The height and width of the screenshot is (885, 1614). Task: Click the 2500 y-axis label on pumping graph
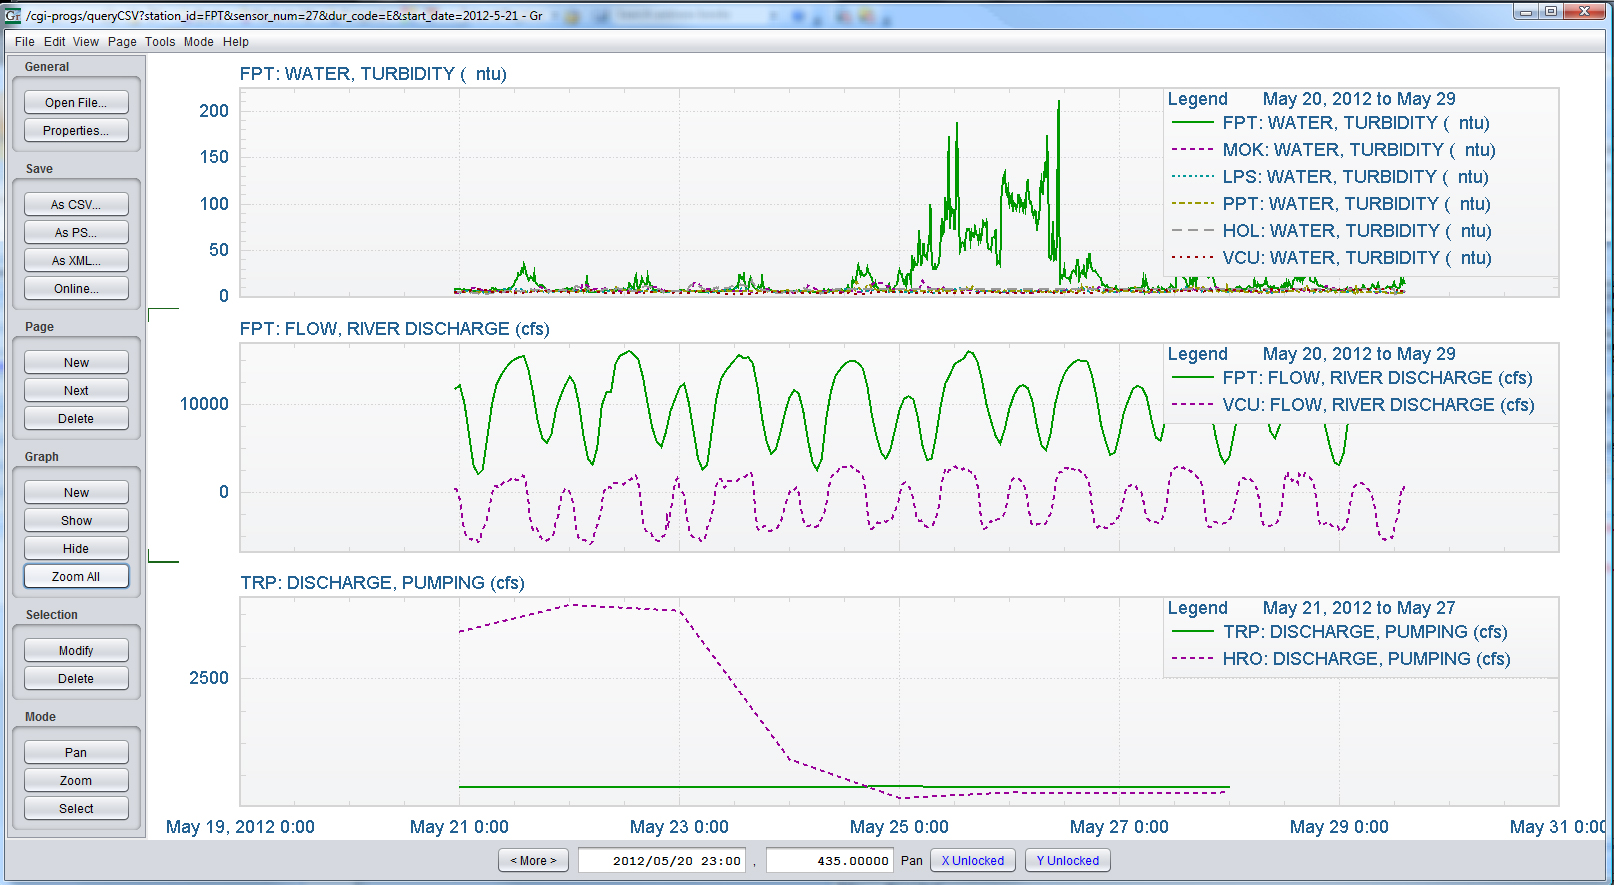[x=209, y=678]
